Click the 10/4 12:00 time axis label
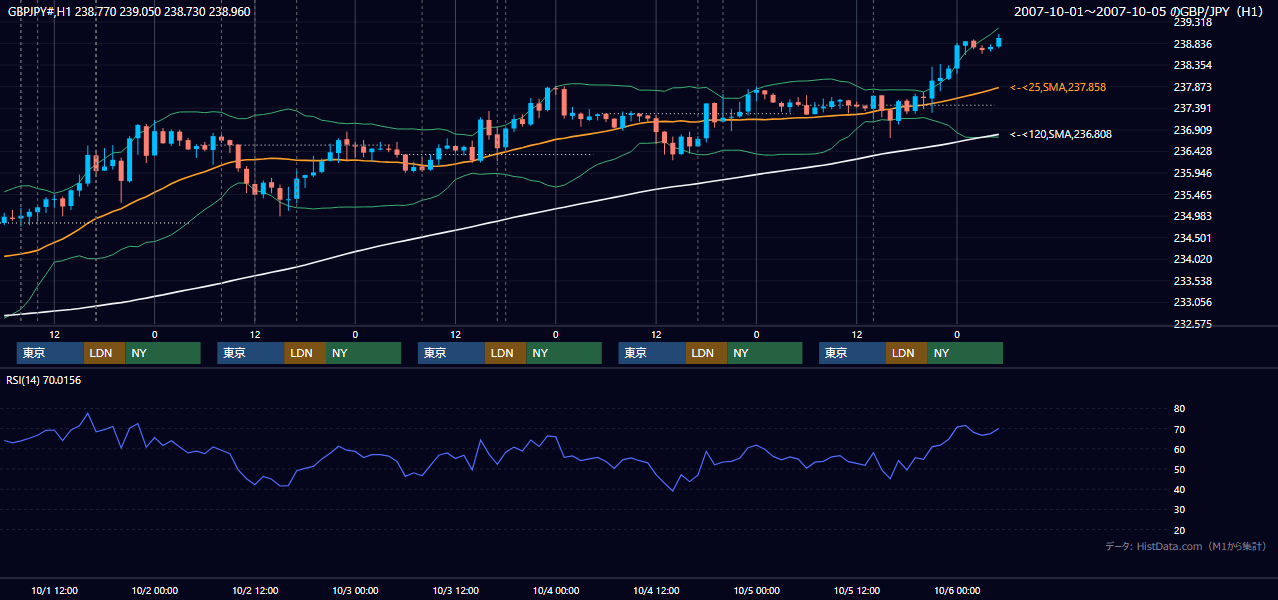The image size is (1278, 600). tap(656, 591)
